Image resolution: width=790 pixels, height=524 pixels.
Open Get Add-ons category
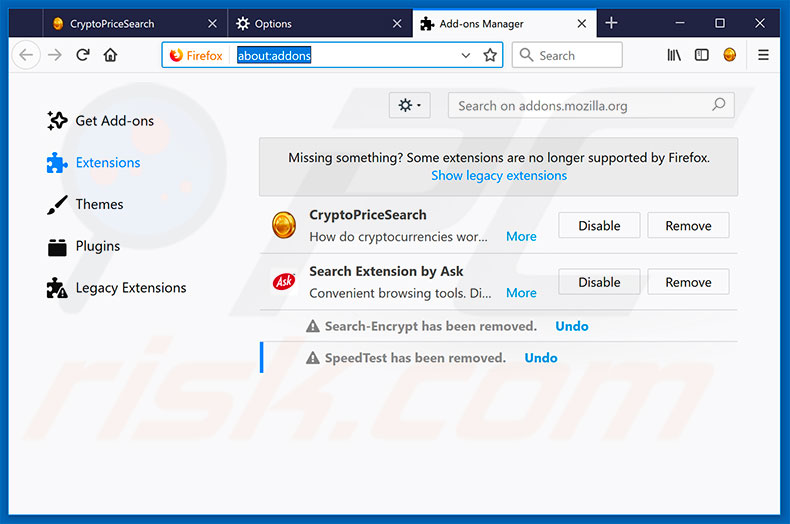point(101,121)
